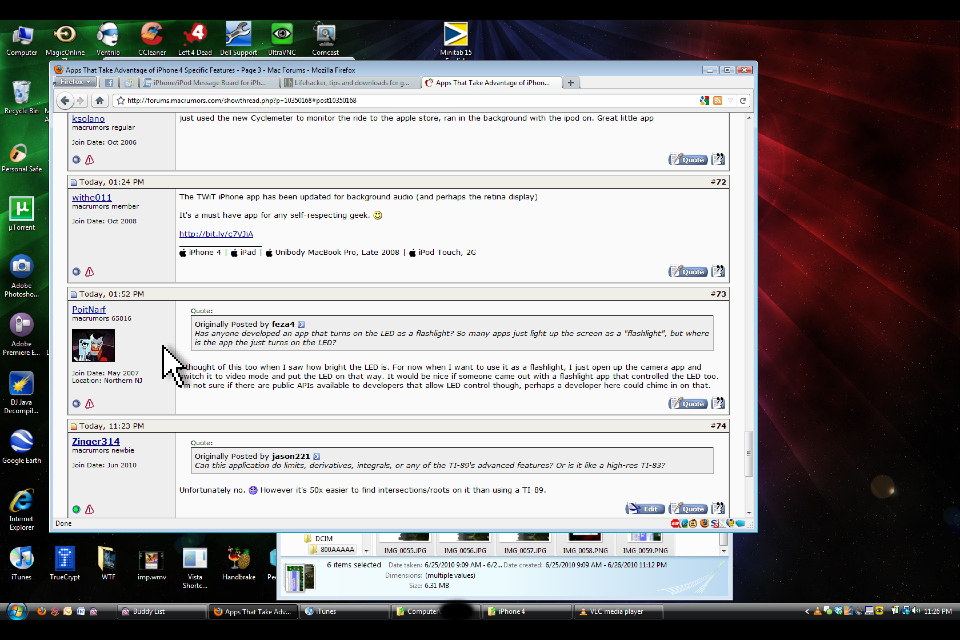Click PoitNarf's avatar image
The height and width of the screenshot is (640, 960).
click(93, 345)
